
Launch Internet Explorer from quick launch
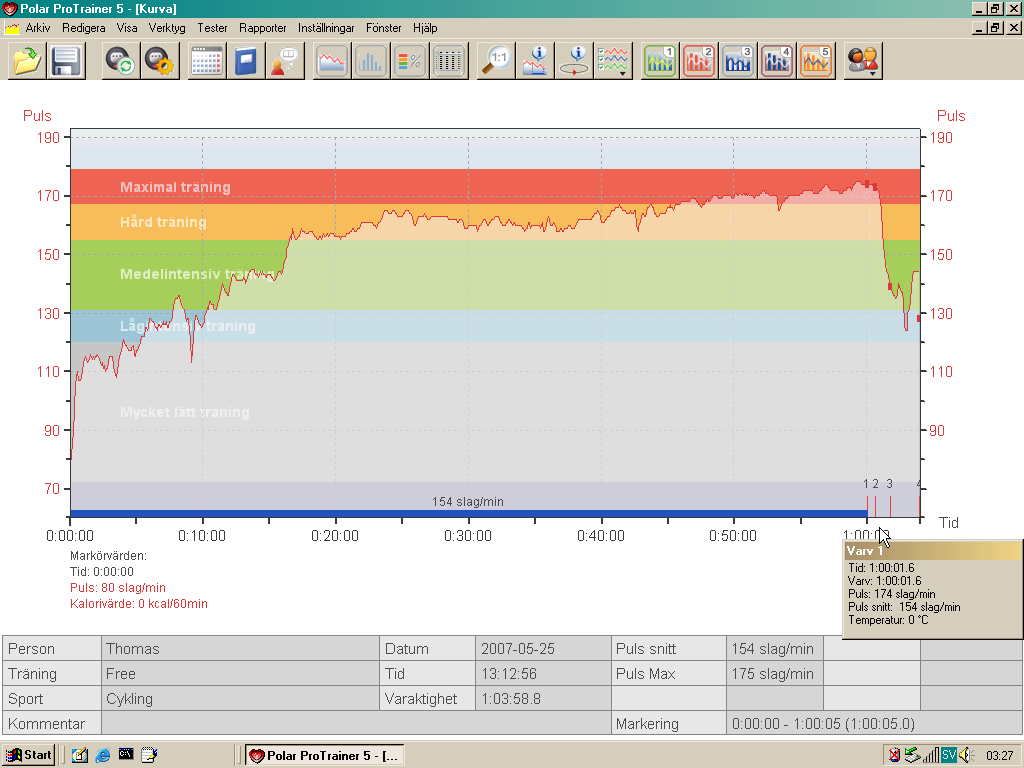tap(103, 755)
